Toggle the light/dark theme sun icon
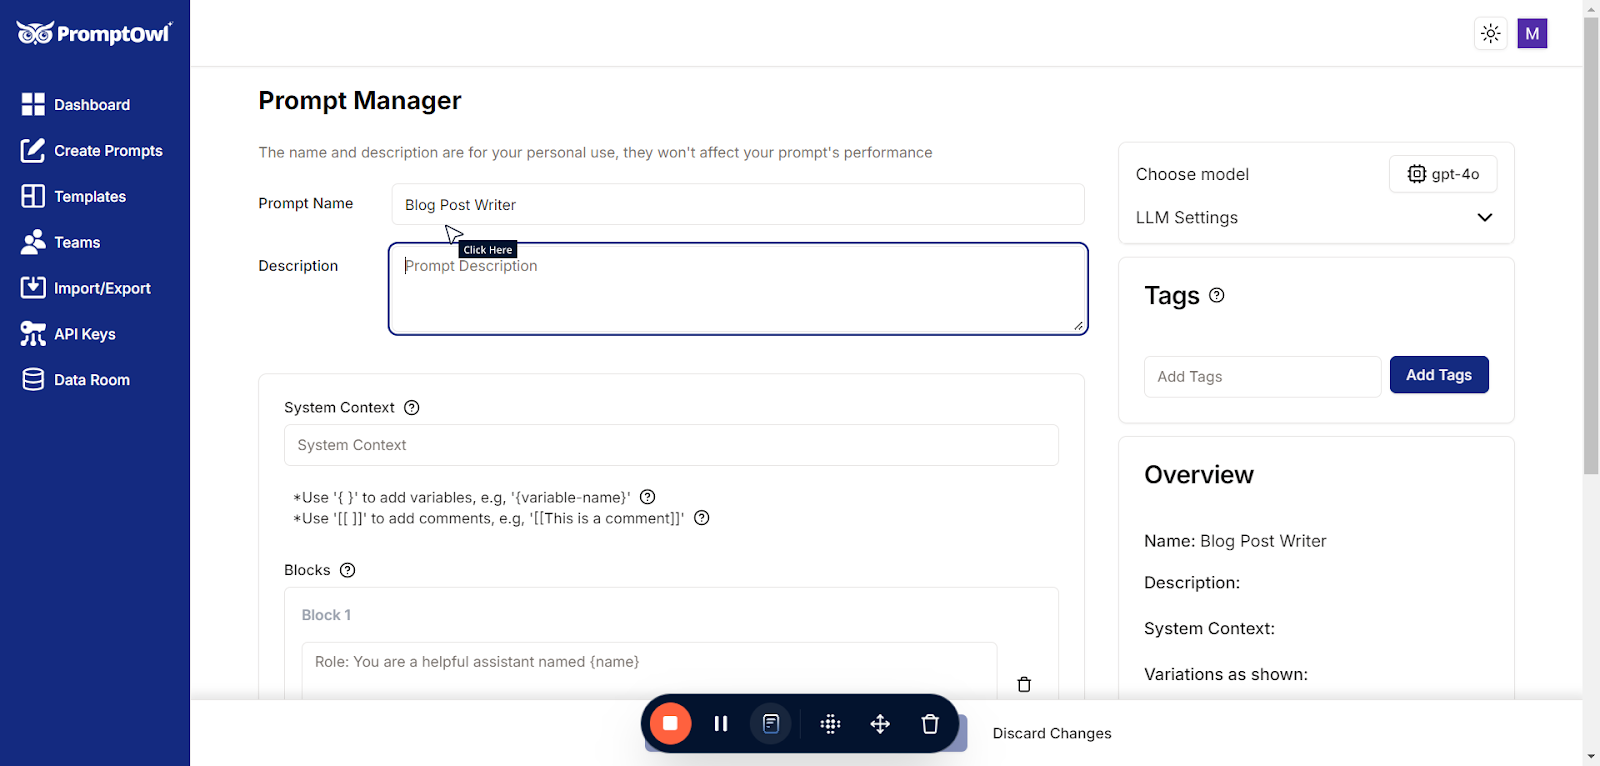This screenshot has width=1600, height=766. tap(1491, 34)
